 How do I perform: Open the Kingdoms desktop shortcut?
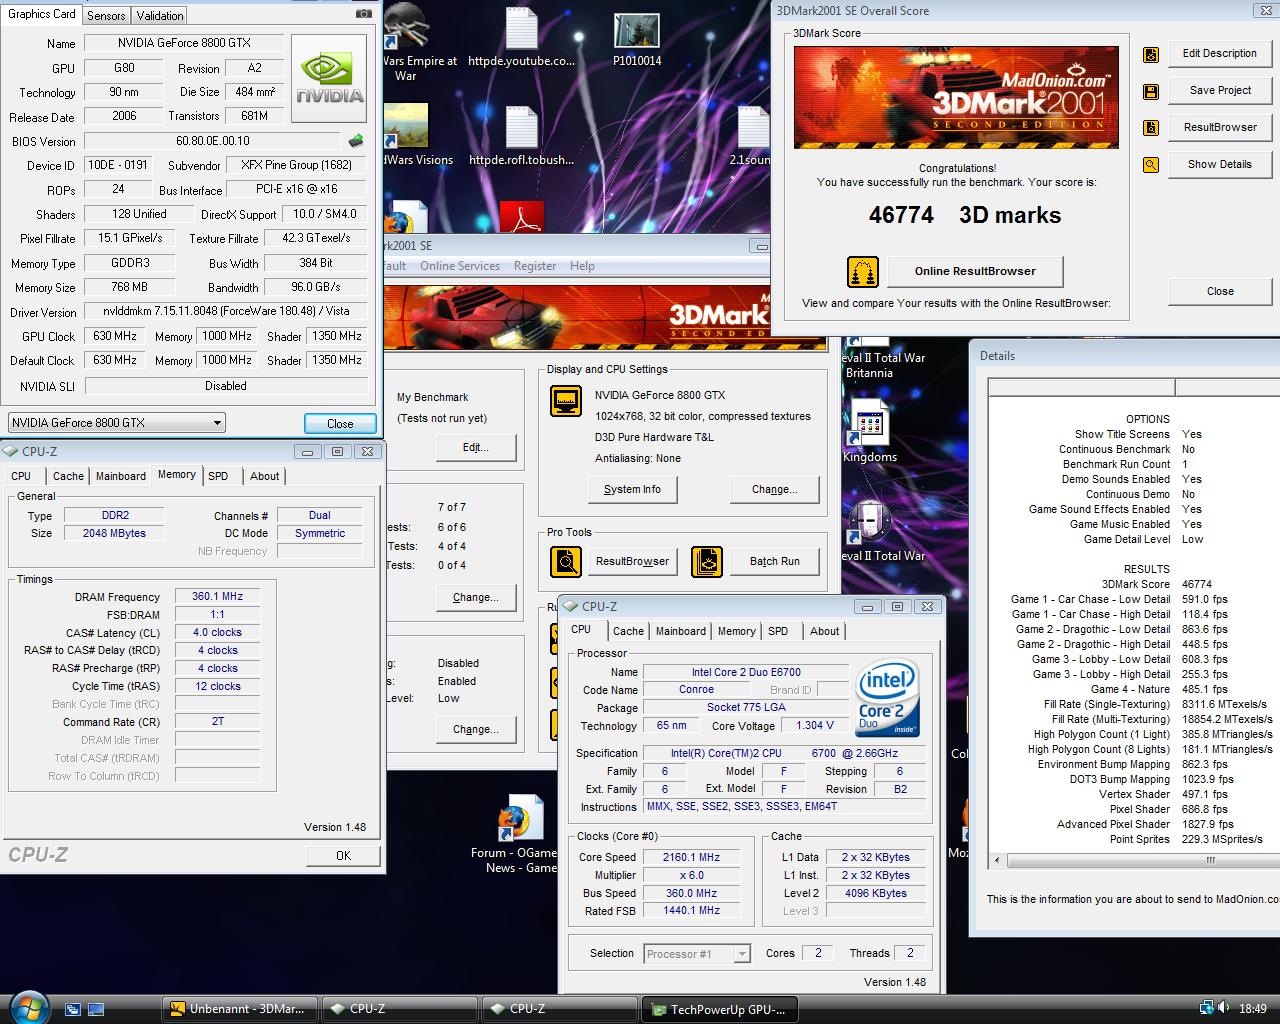point(869,432)
